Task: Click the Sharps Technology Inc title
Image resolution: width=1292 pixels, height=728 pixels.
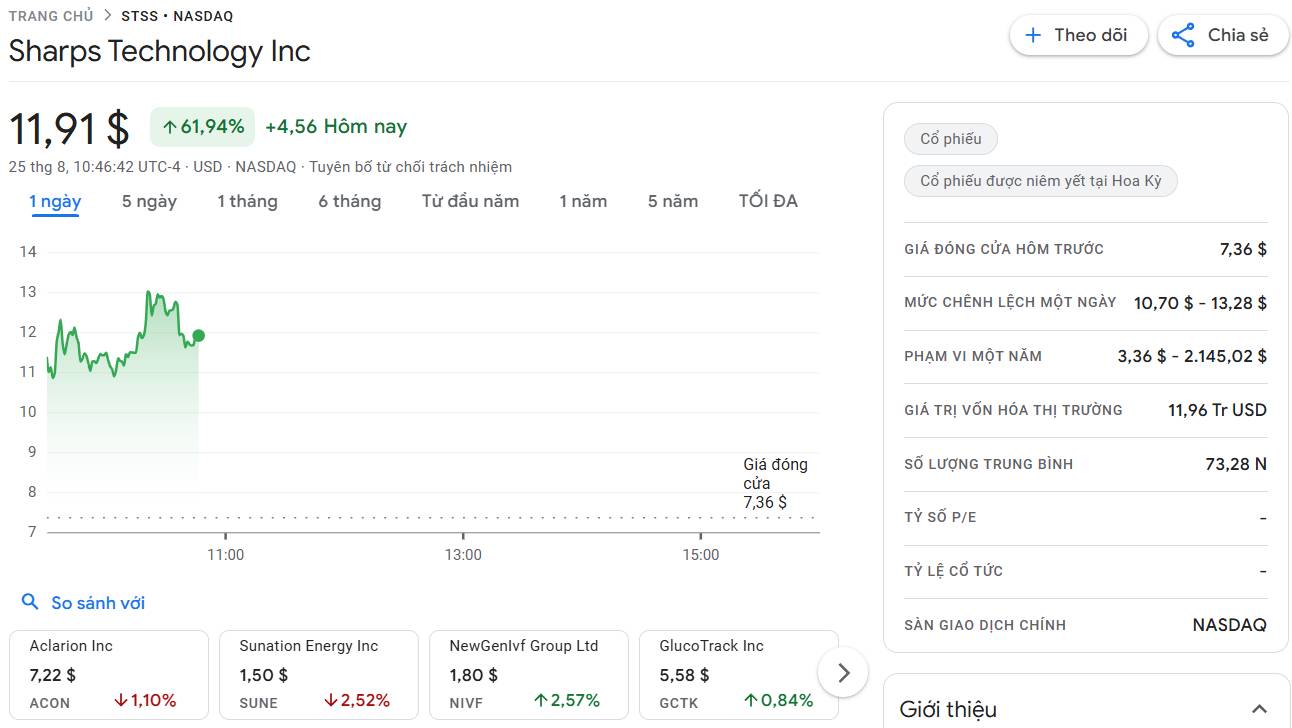Action: pyautogui.click(x=160, y=51)
